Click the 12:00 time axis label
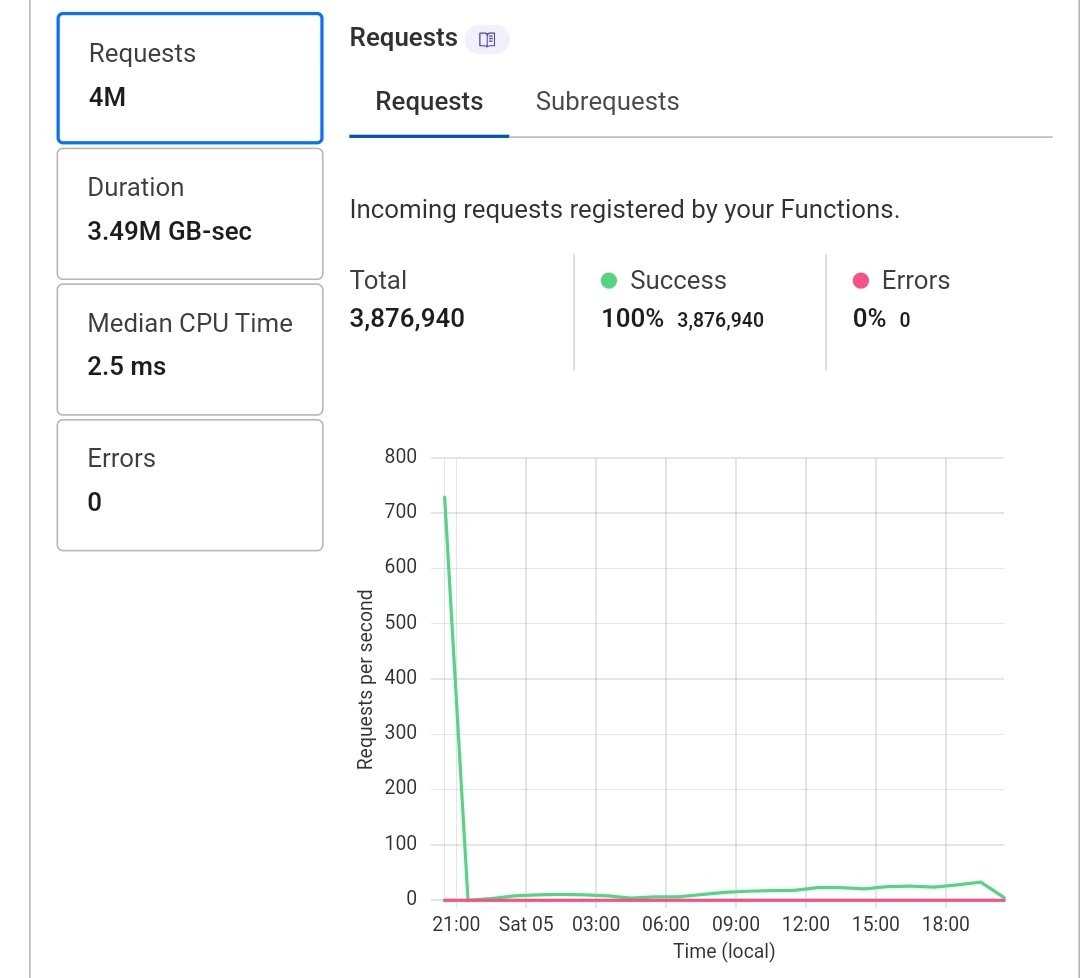 [805, 924]
